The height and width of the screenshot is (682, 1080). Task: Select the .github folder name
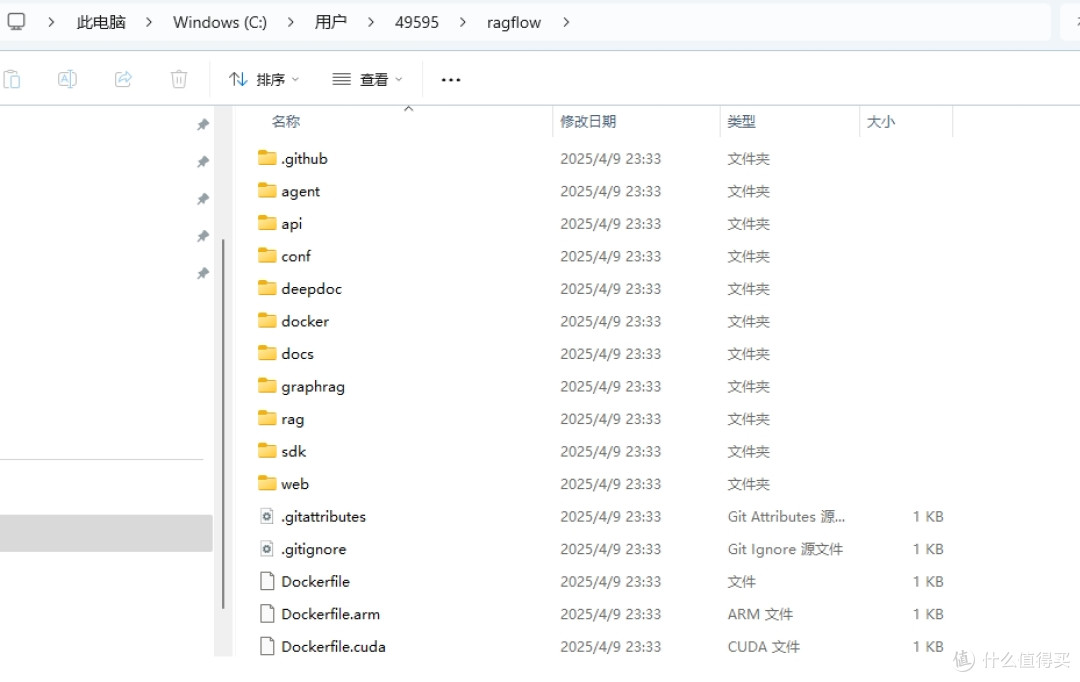(x=304, y=159)
